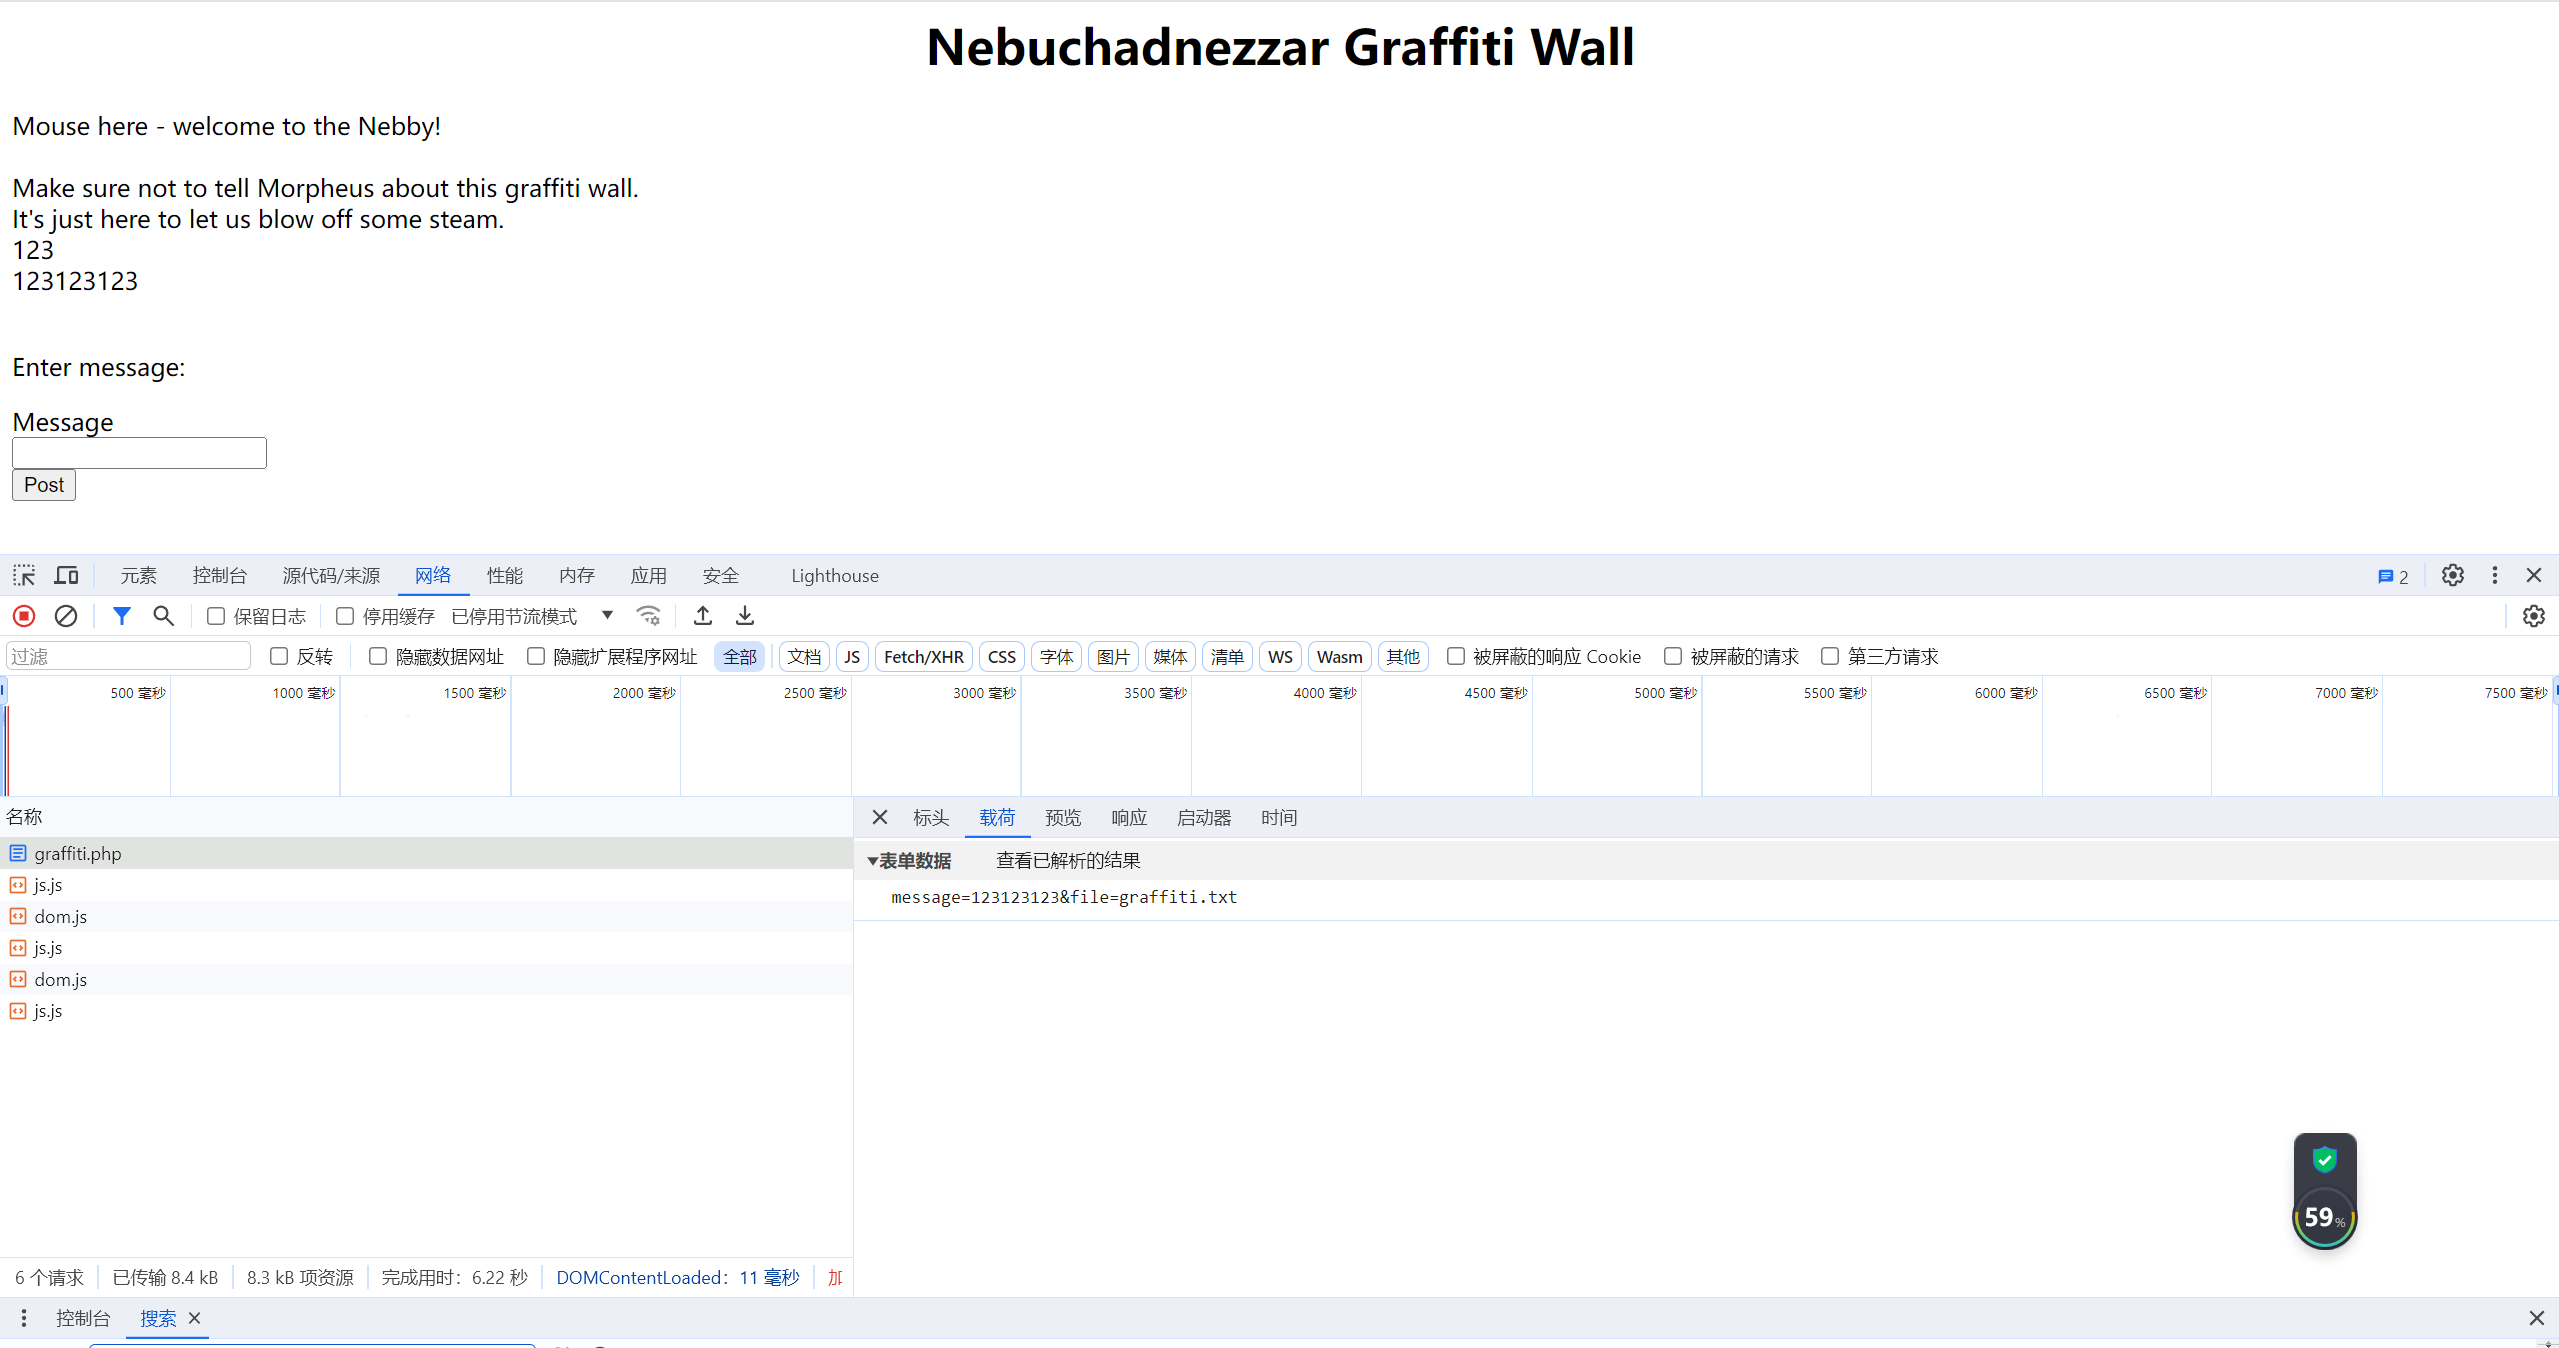
Task: Switch to the 控制台 DevTools tab
Action: coord(219,576)
